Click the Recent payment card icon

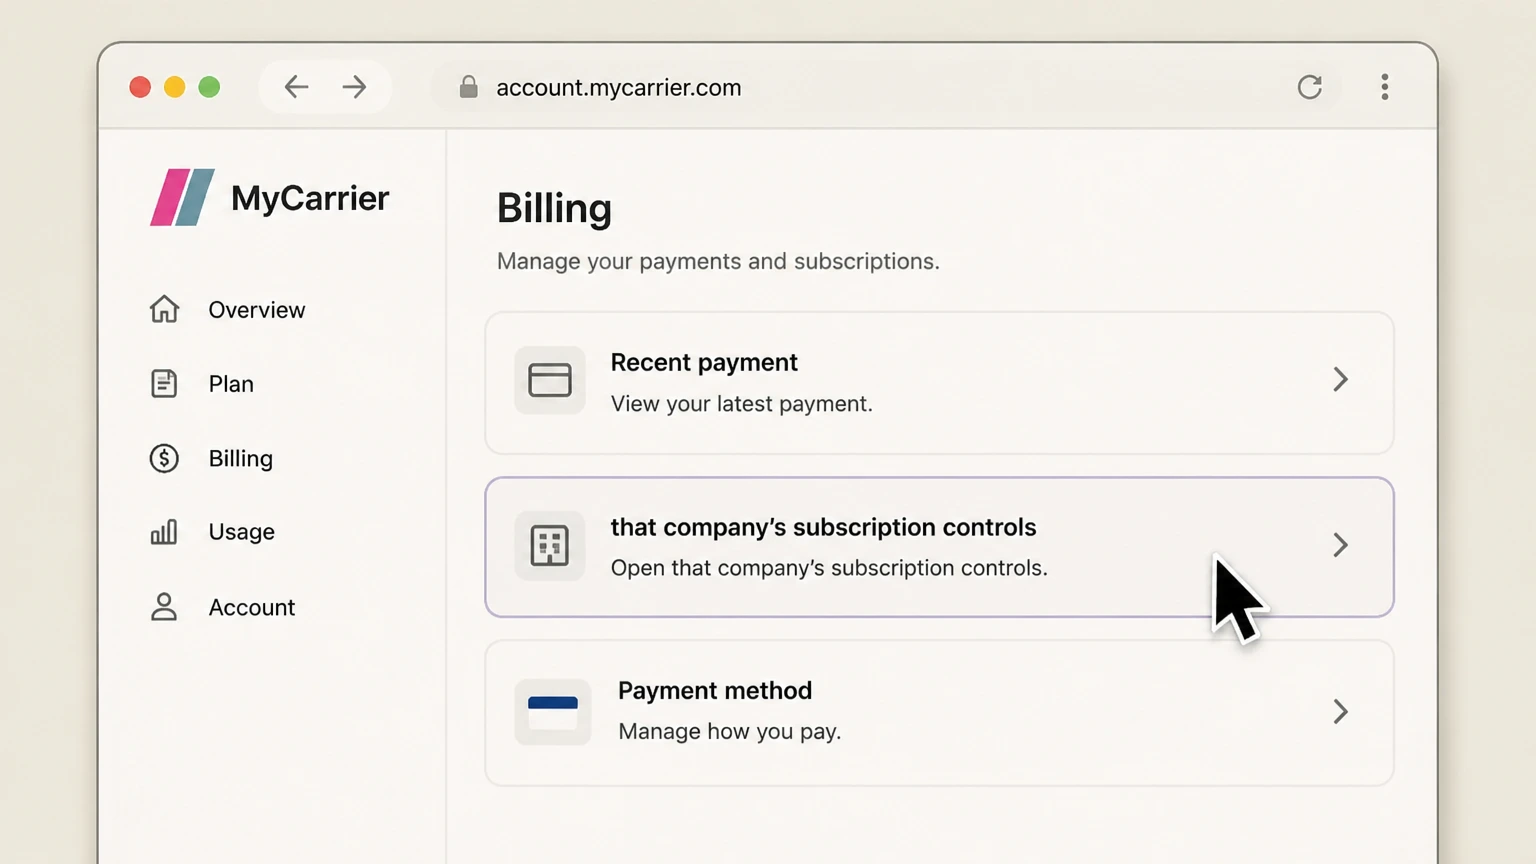point(550,380)
